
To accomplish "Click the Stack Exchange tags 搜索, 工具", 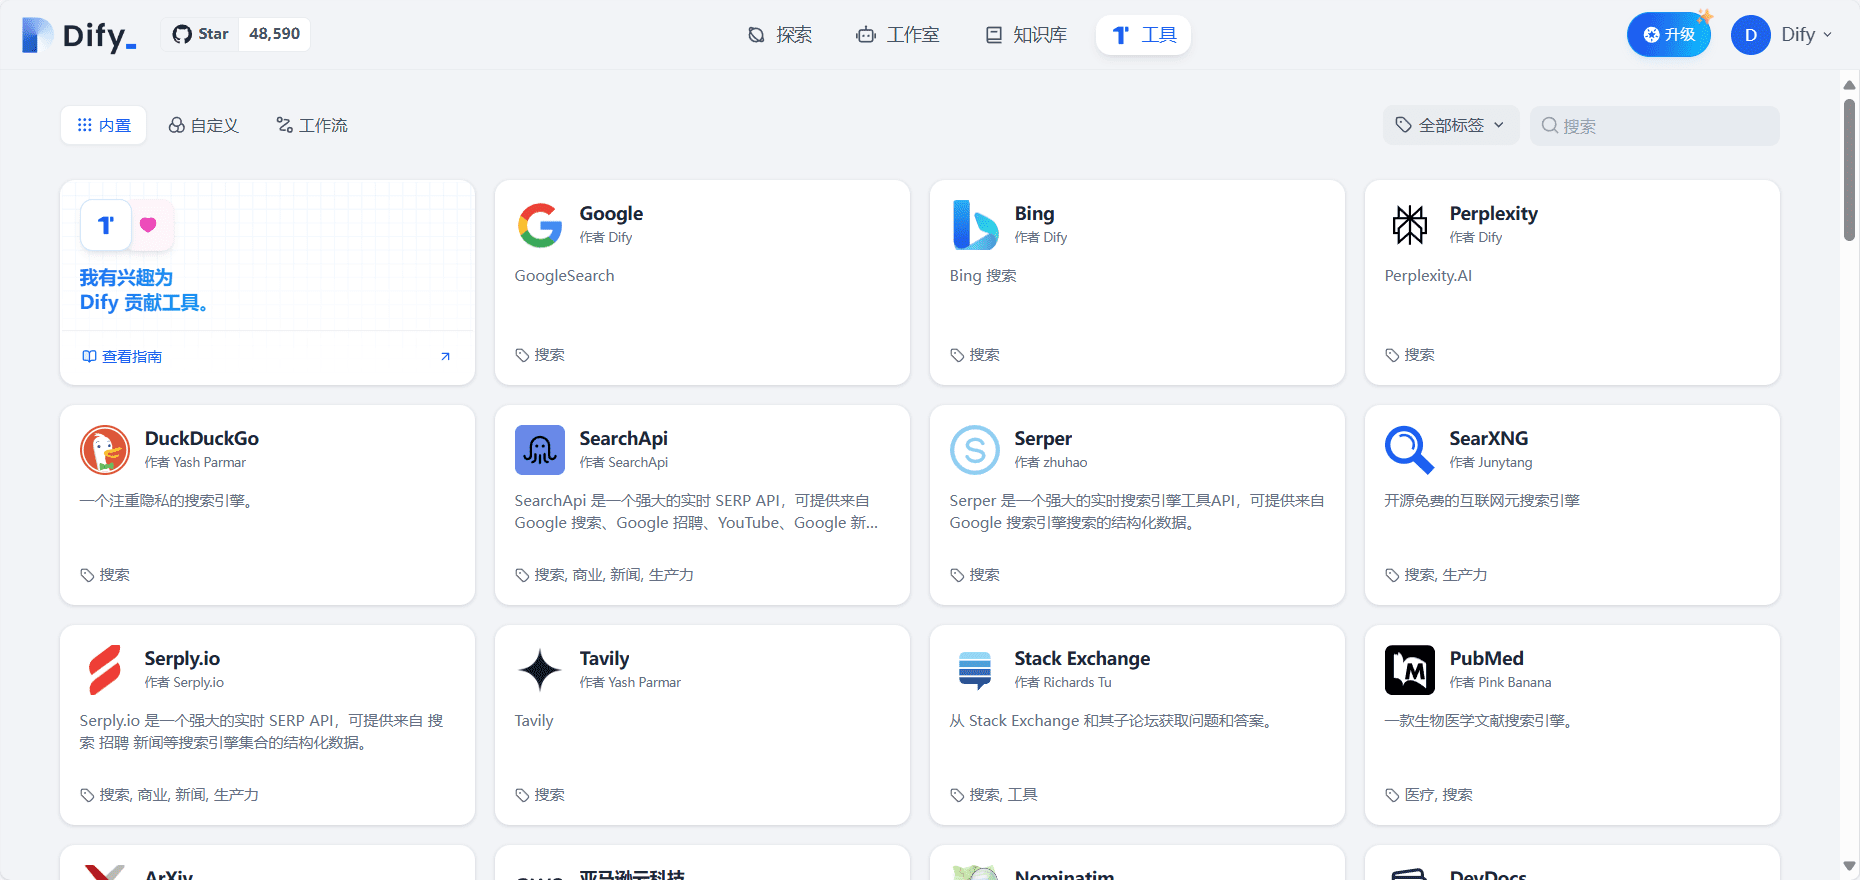I will [x=1003, y=795].
